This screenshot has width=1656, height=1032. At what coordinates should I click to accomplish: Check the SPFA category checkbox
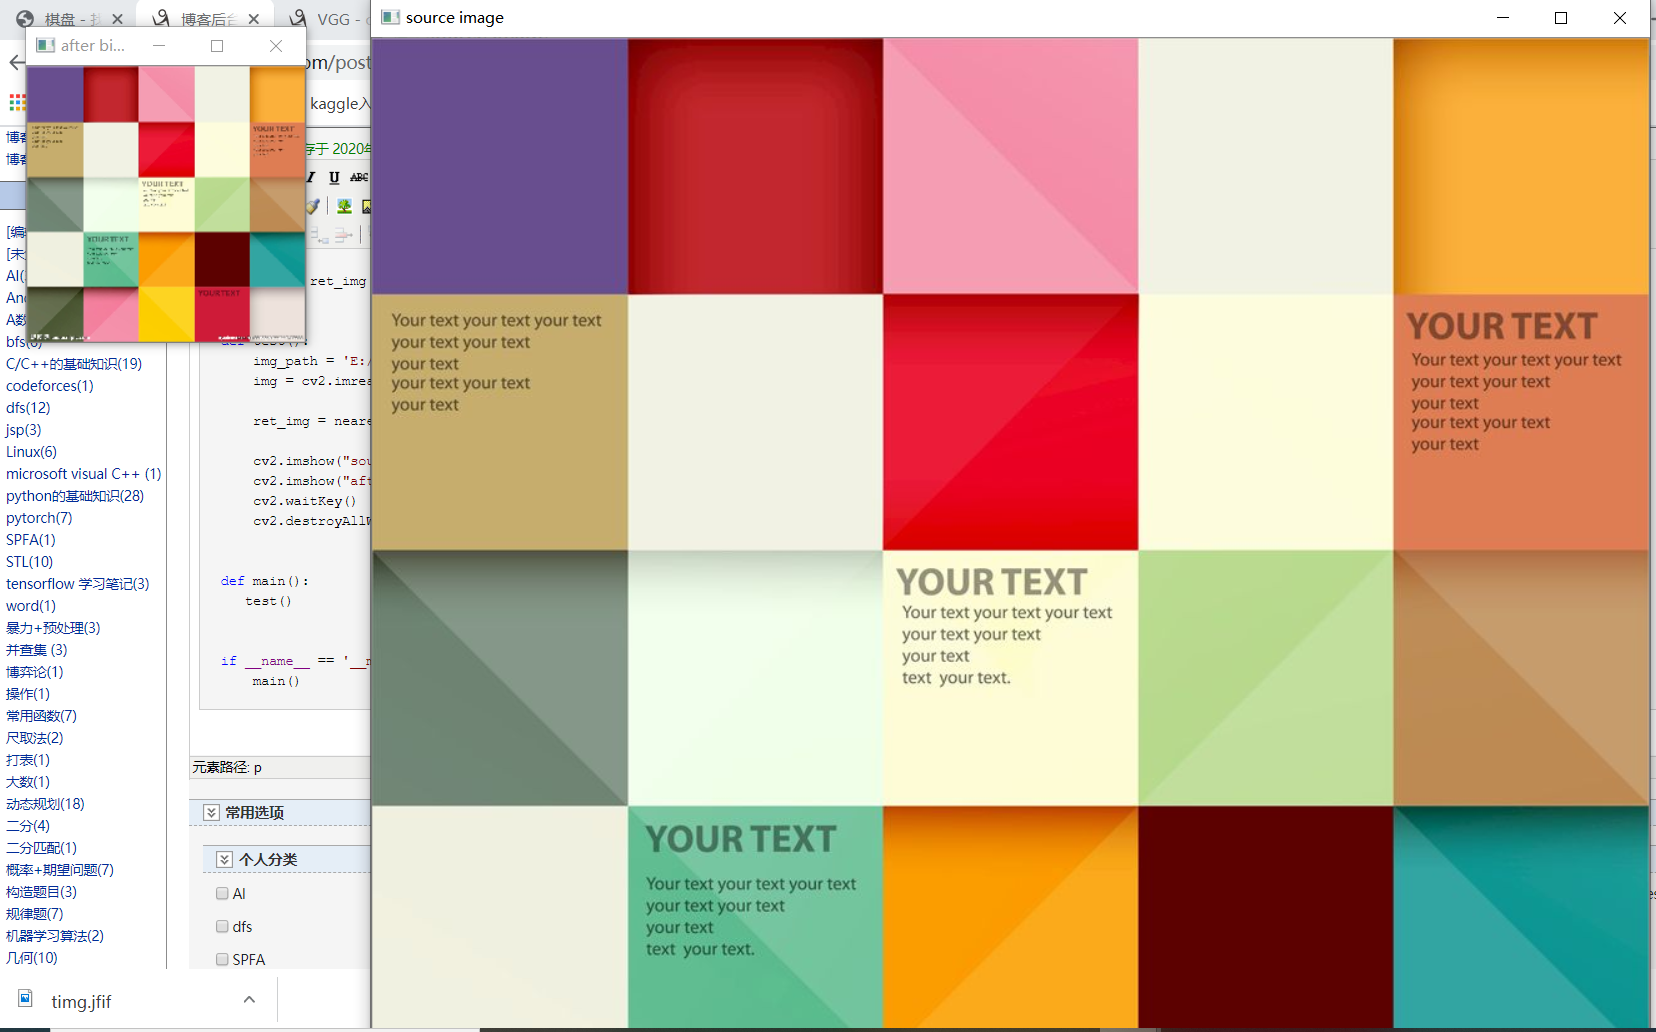coord(222,959)
